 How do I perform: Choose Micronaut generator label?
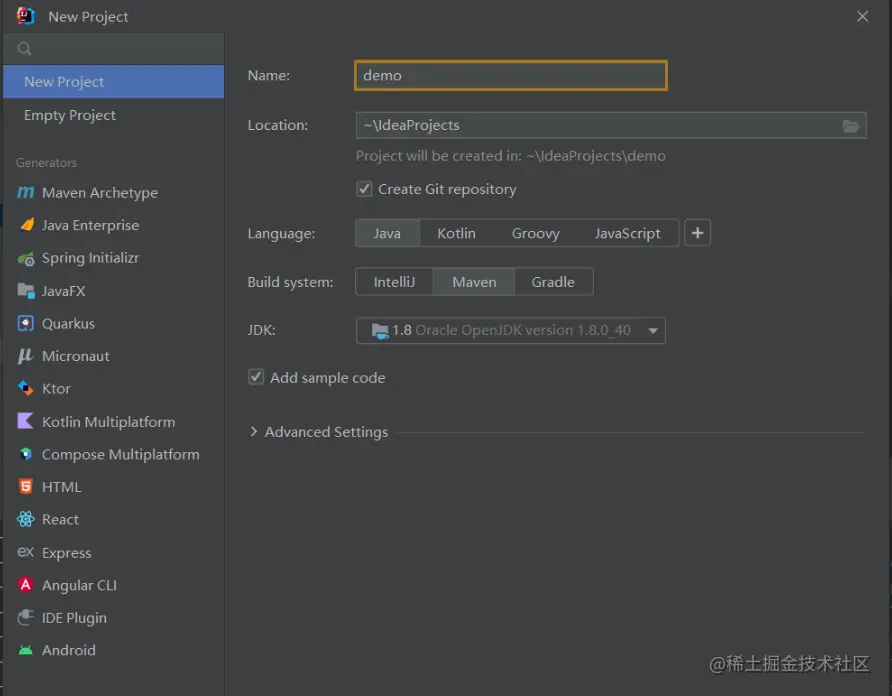click(76, 356)
